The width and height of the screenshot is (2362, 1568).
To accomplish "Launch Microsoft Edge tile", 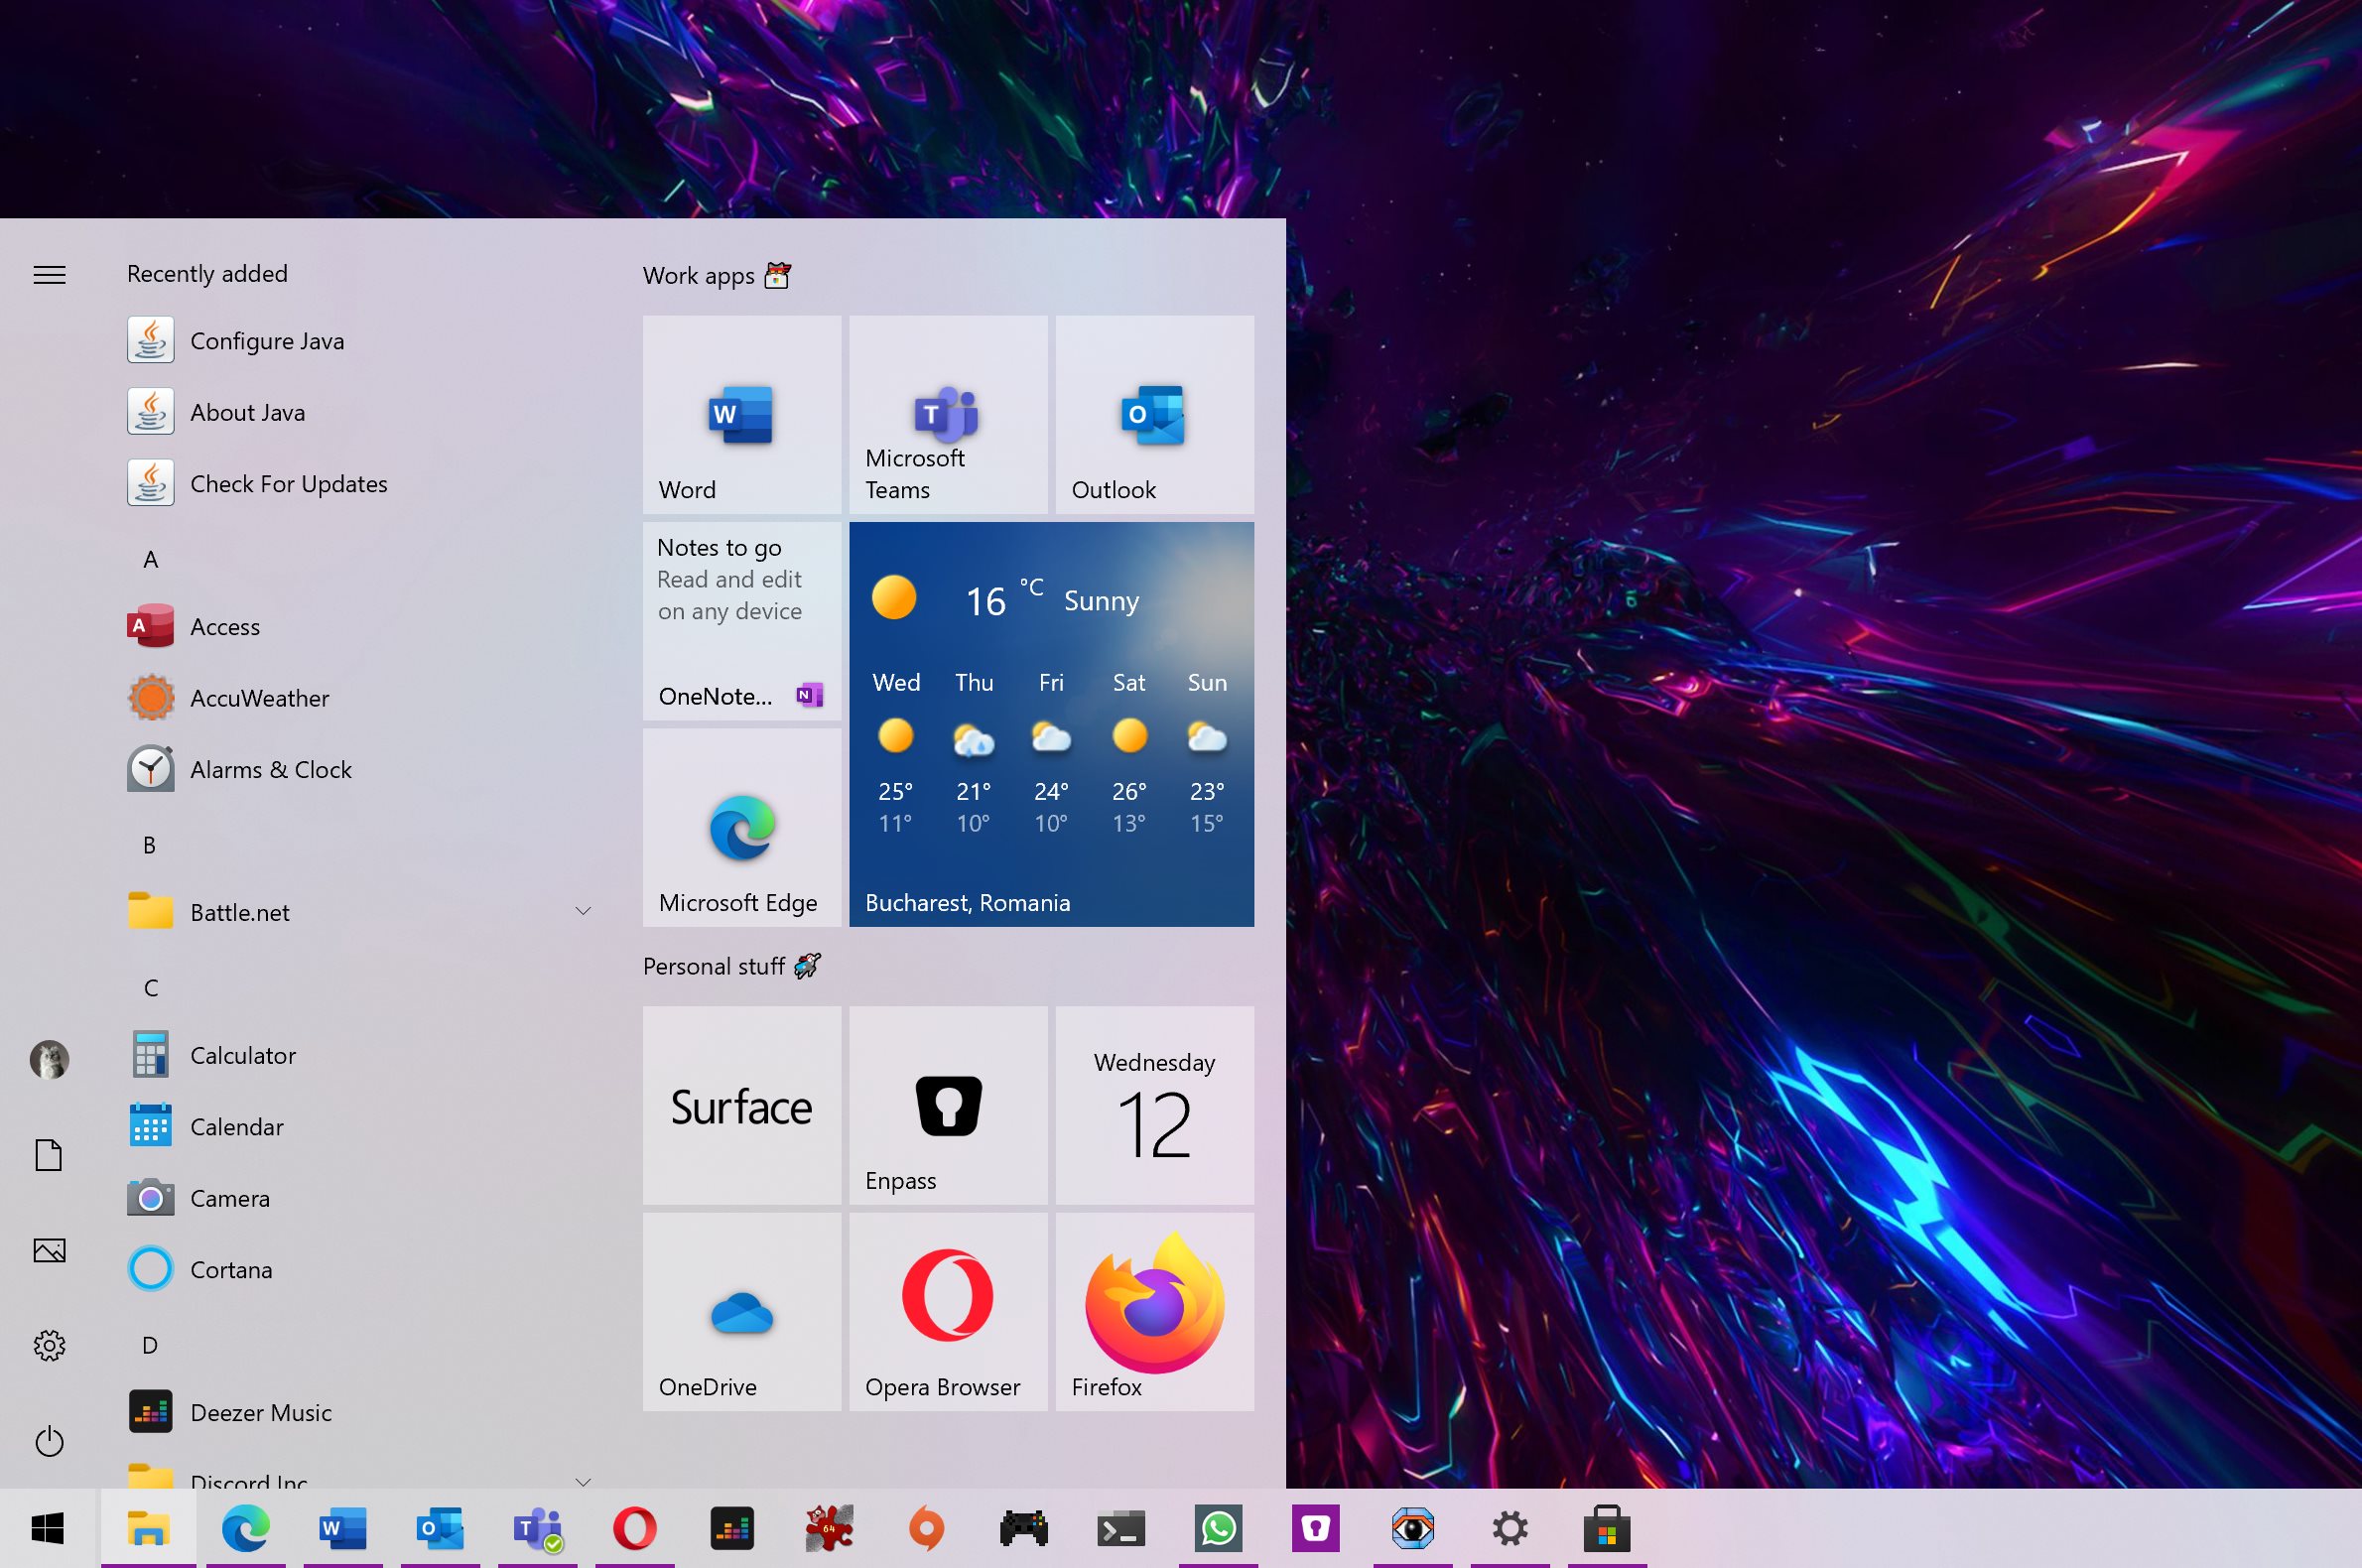I will coord(741,827).
